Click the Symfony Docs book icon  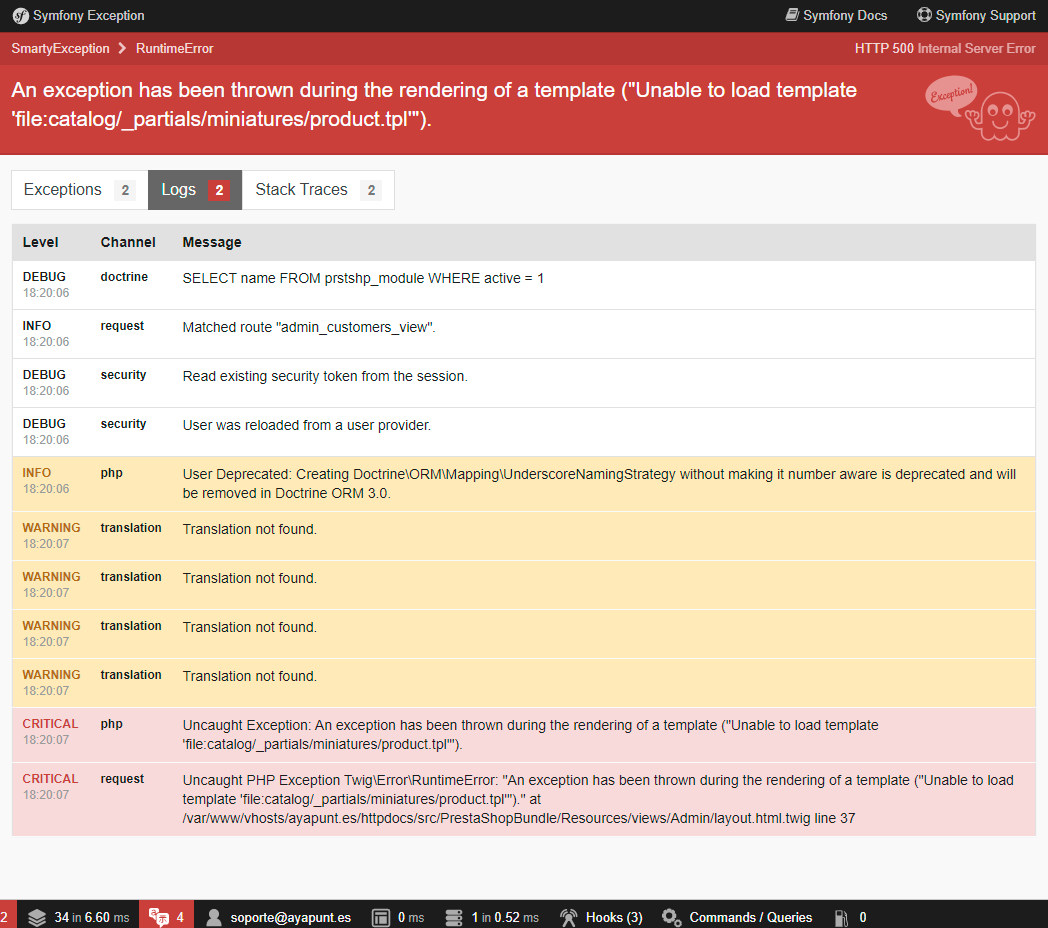pos(792,15)
